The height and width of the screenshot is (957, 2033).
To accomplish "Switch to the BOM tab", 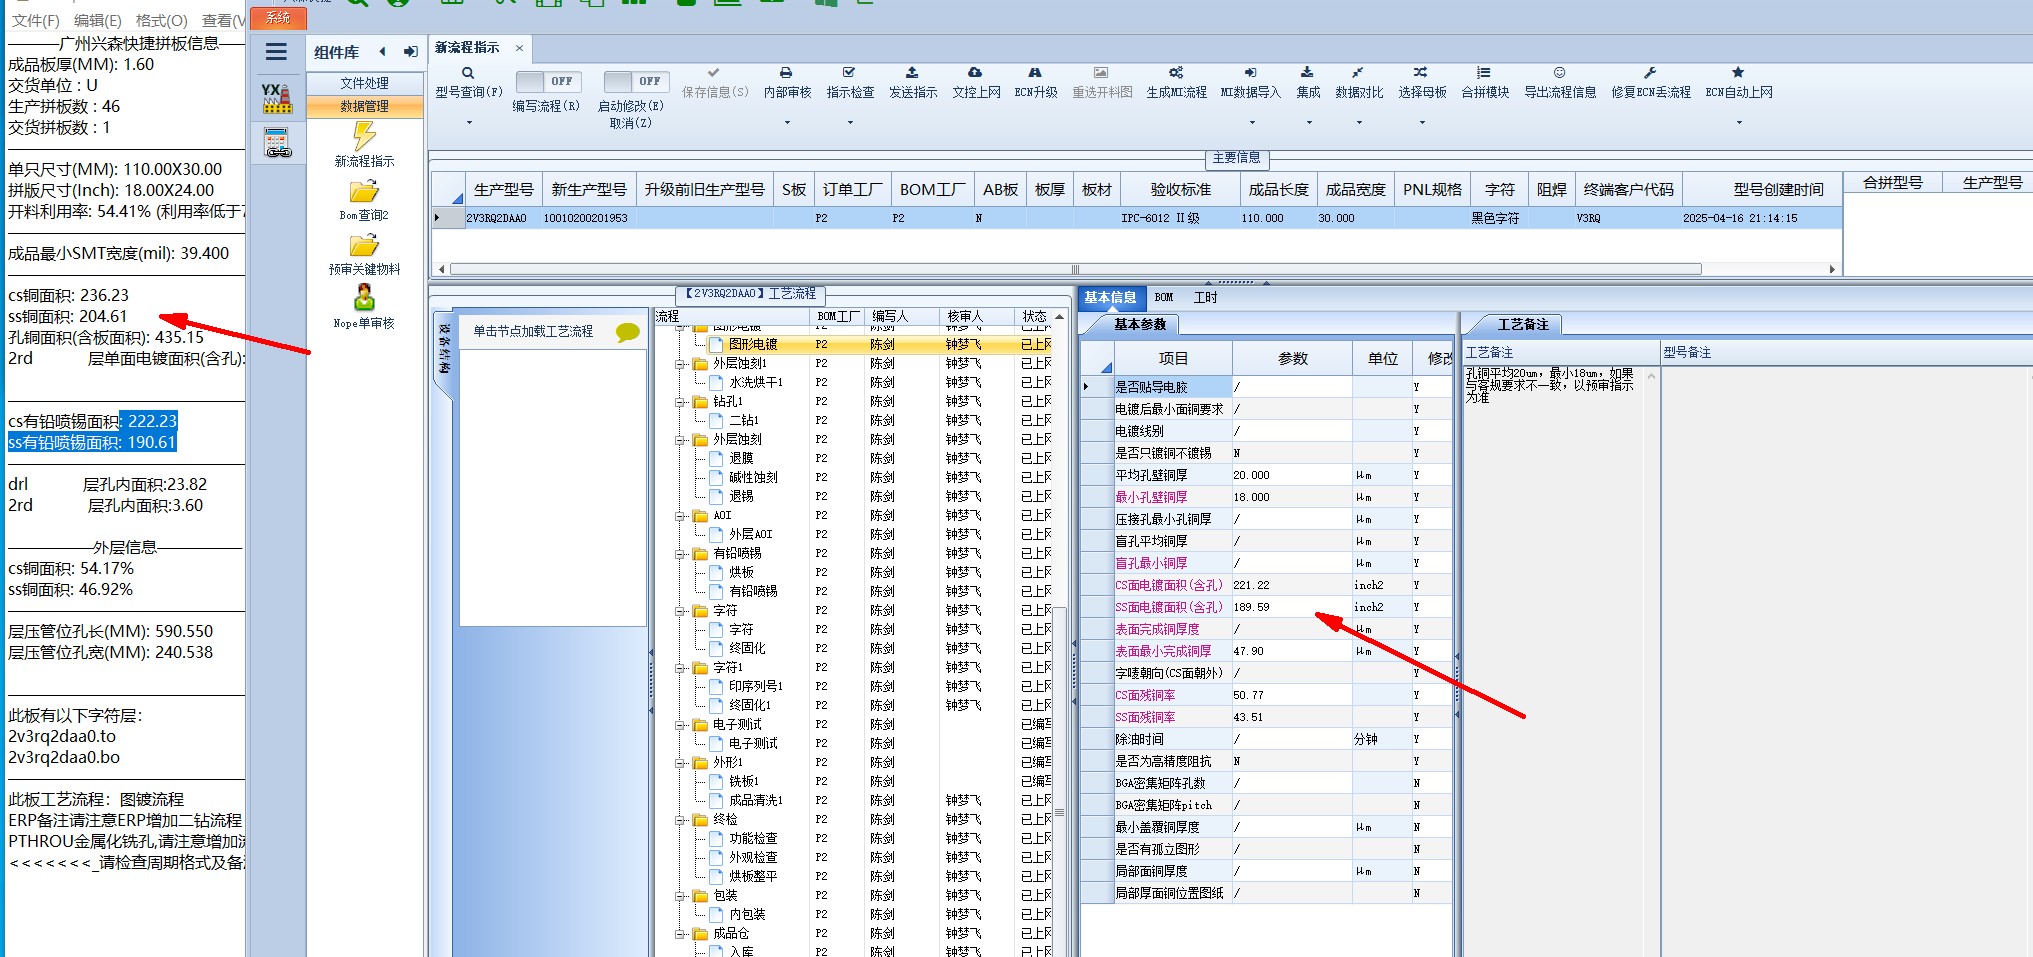I will pos(1163,298).
